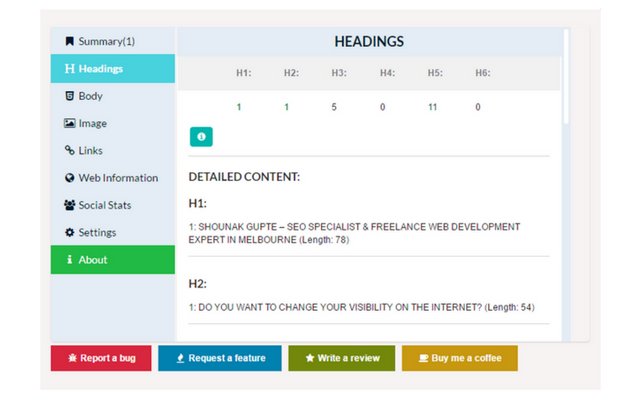Click the H icon beside Headings

click(69, 69)
